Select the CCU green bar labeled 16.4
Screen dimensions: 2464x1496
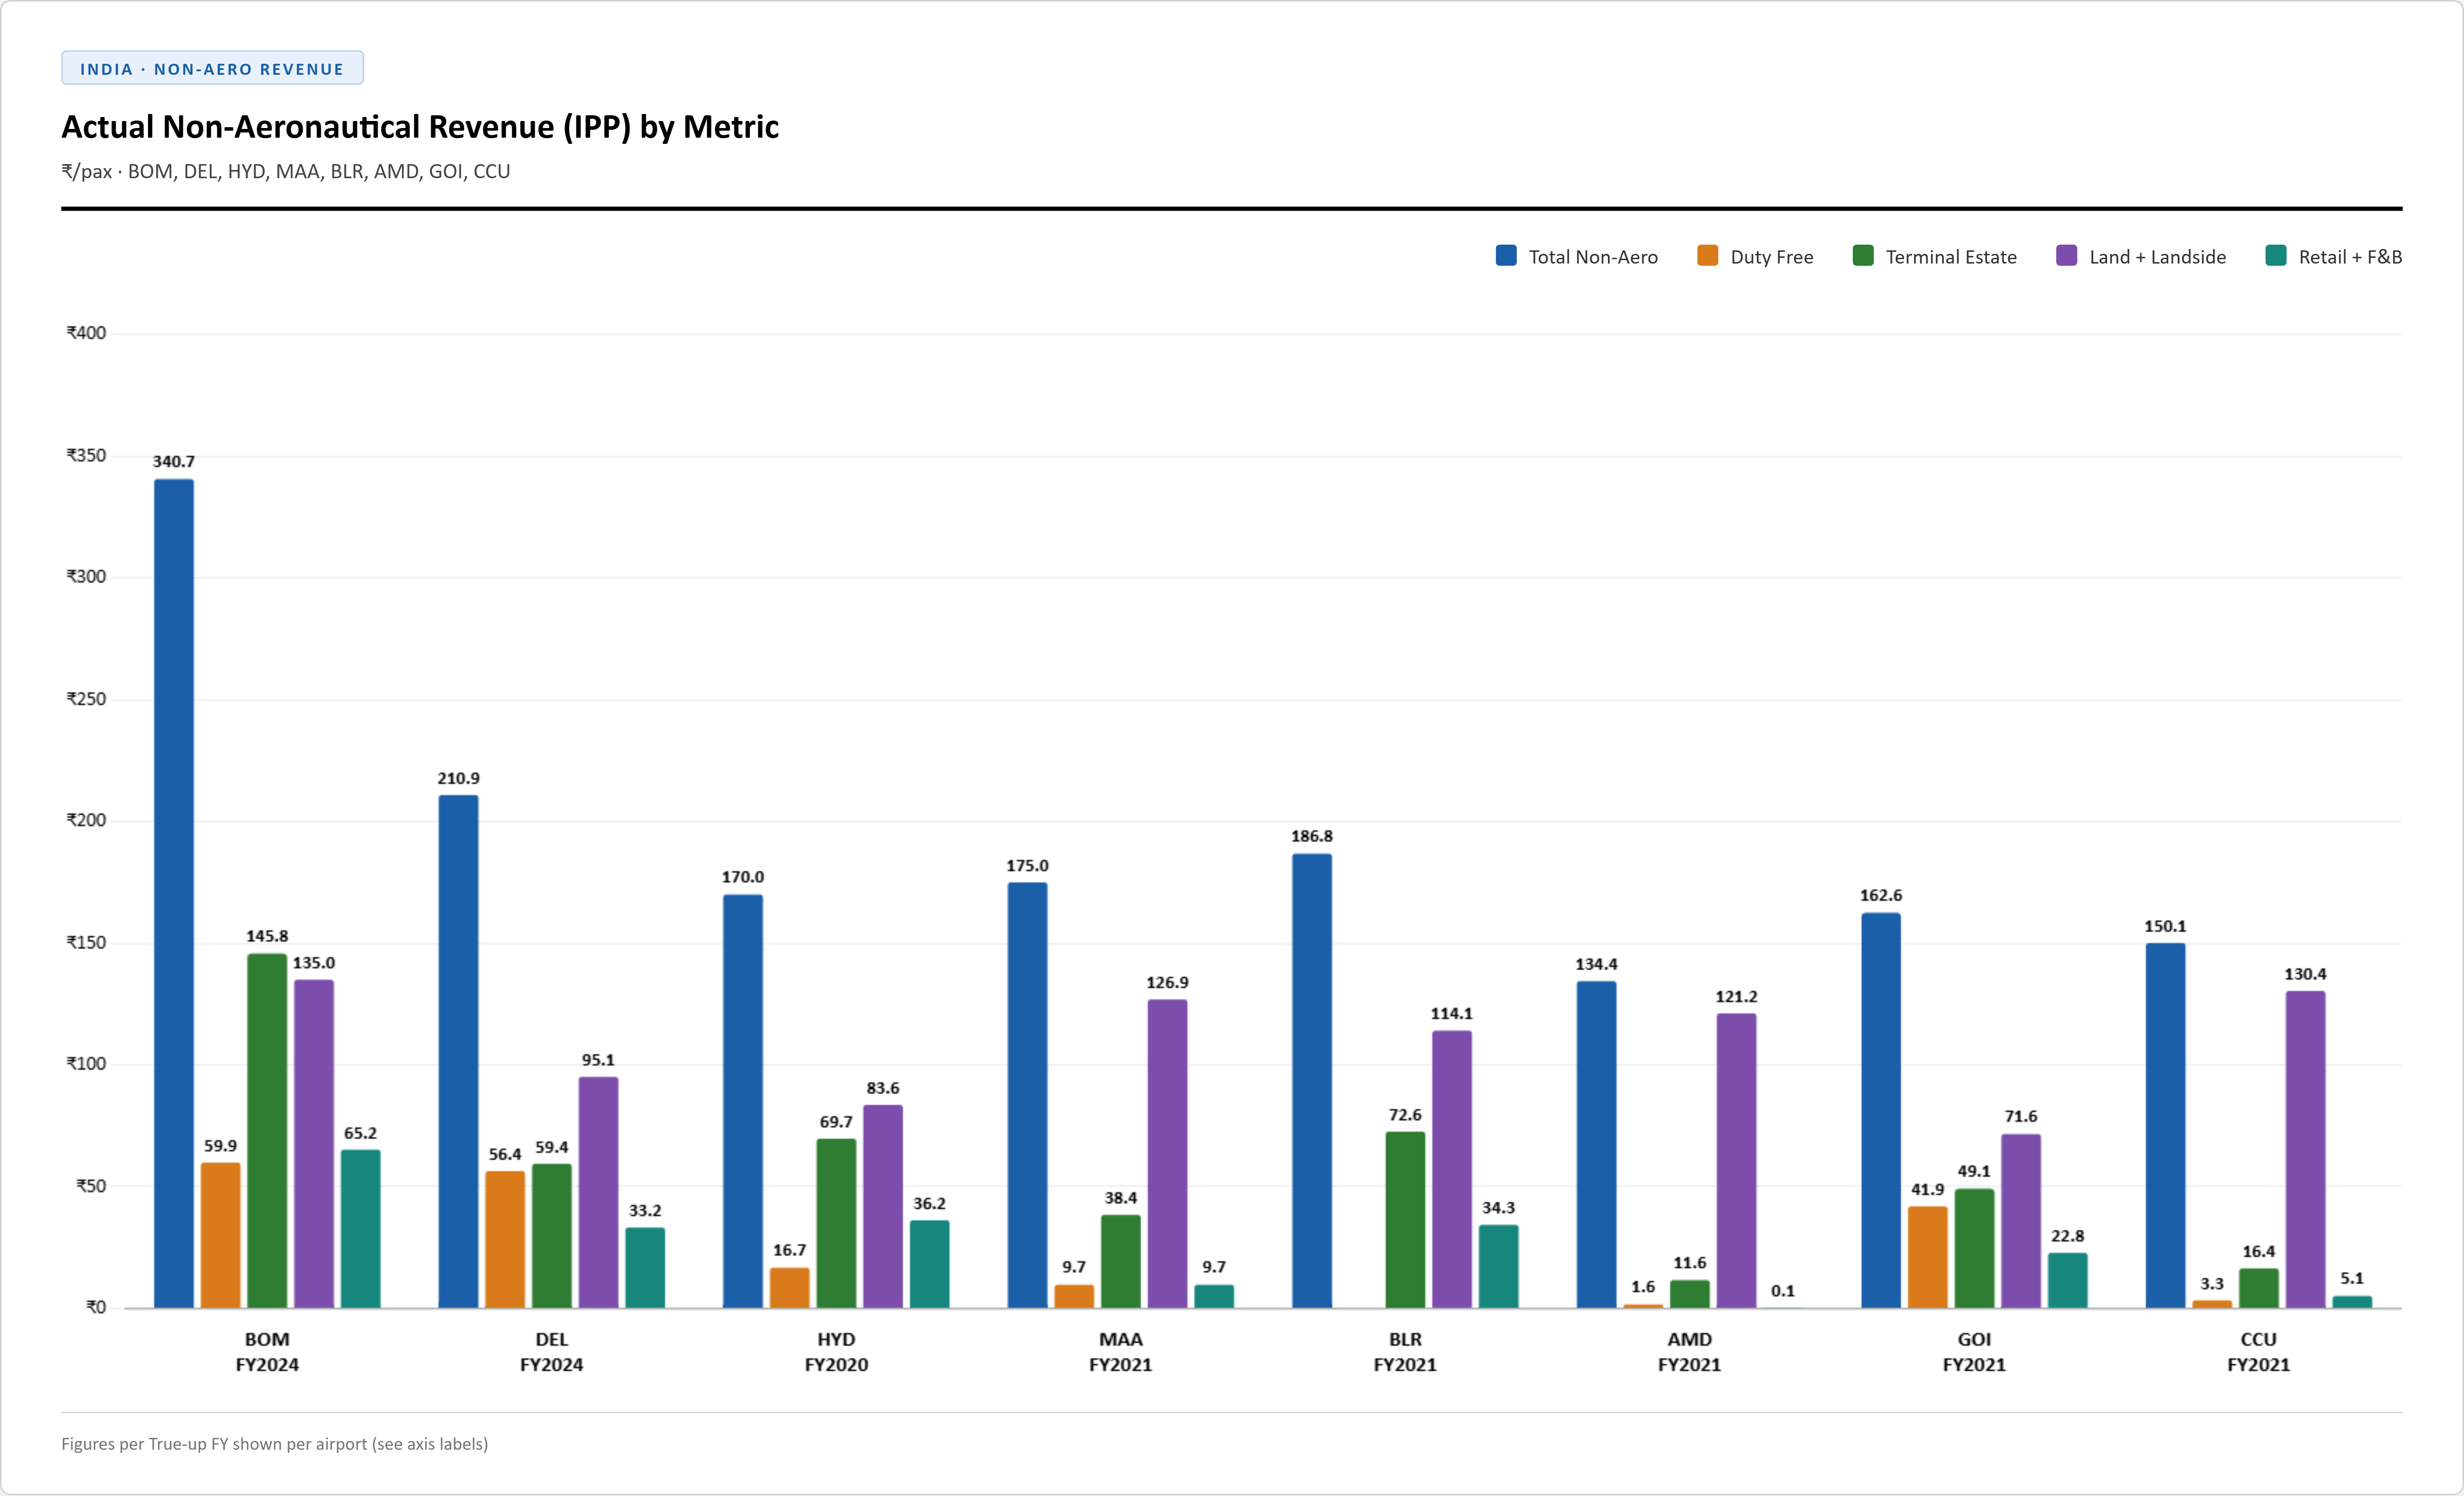pos(2259,1288)
